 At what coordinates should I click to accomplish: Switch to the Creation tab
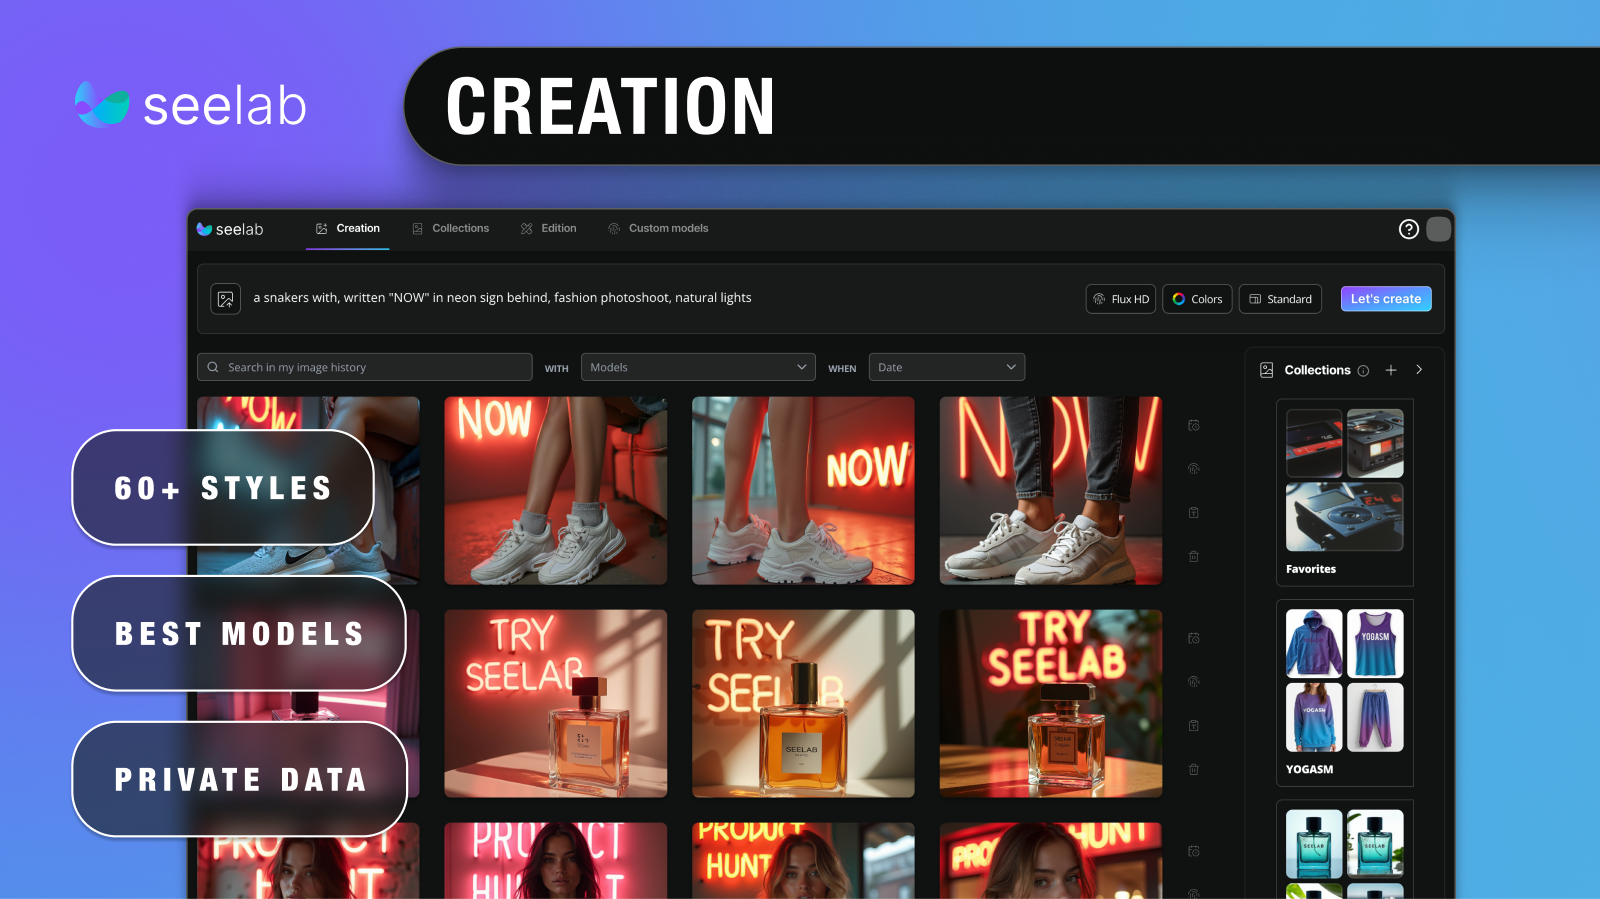[x=348, y=229]
